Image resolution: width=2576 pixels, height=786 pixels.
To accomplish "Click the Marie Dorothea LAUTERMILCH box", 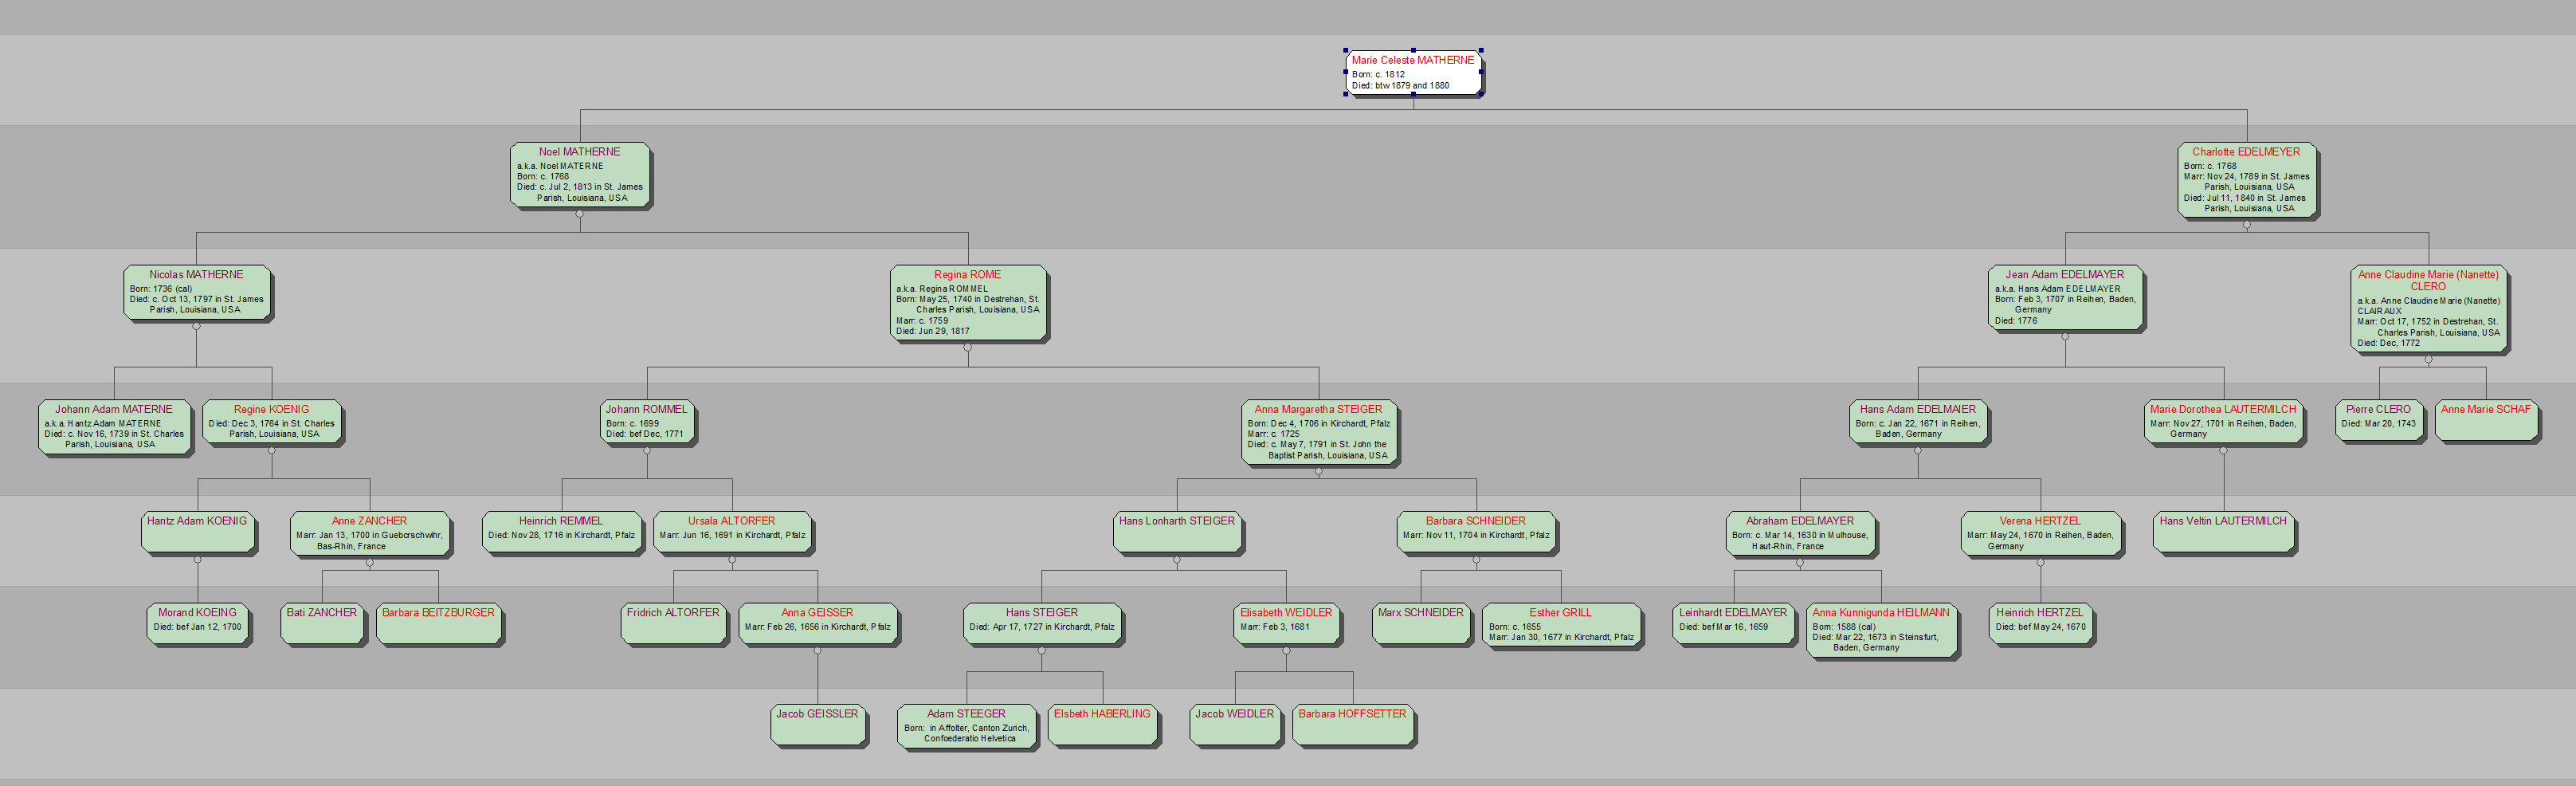I will tap(2223, 422).
